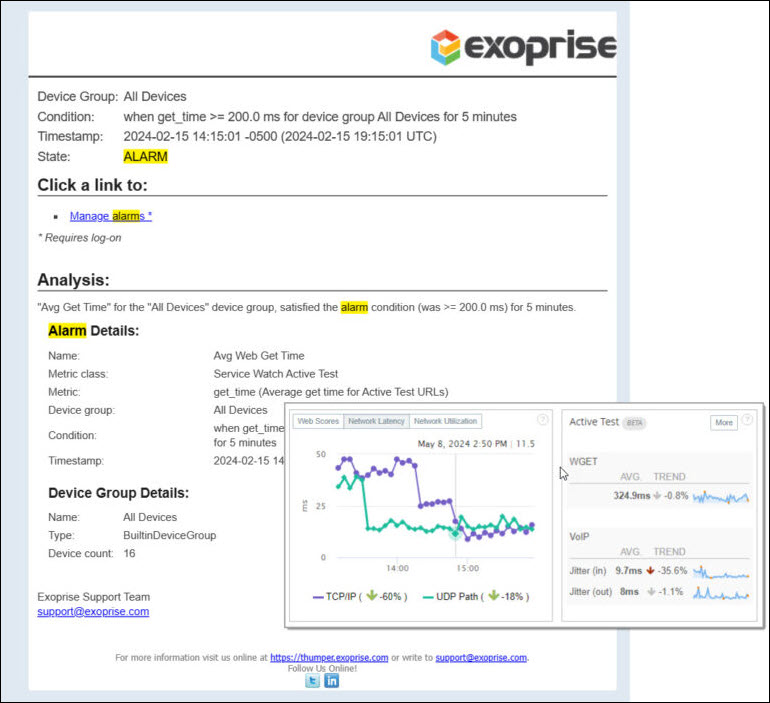Click the highlighted green data point marker
Image resolution: width=770 pixels, height=703 pixels.
click(x=455, y=534)
